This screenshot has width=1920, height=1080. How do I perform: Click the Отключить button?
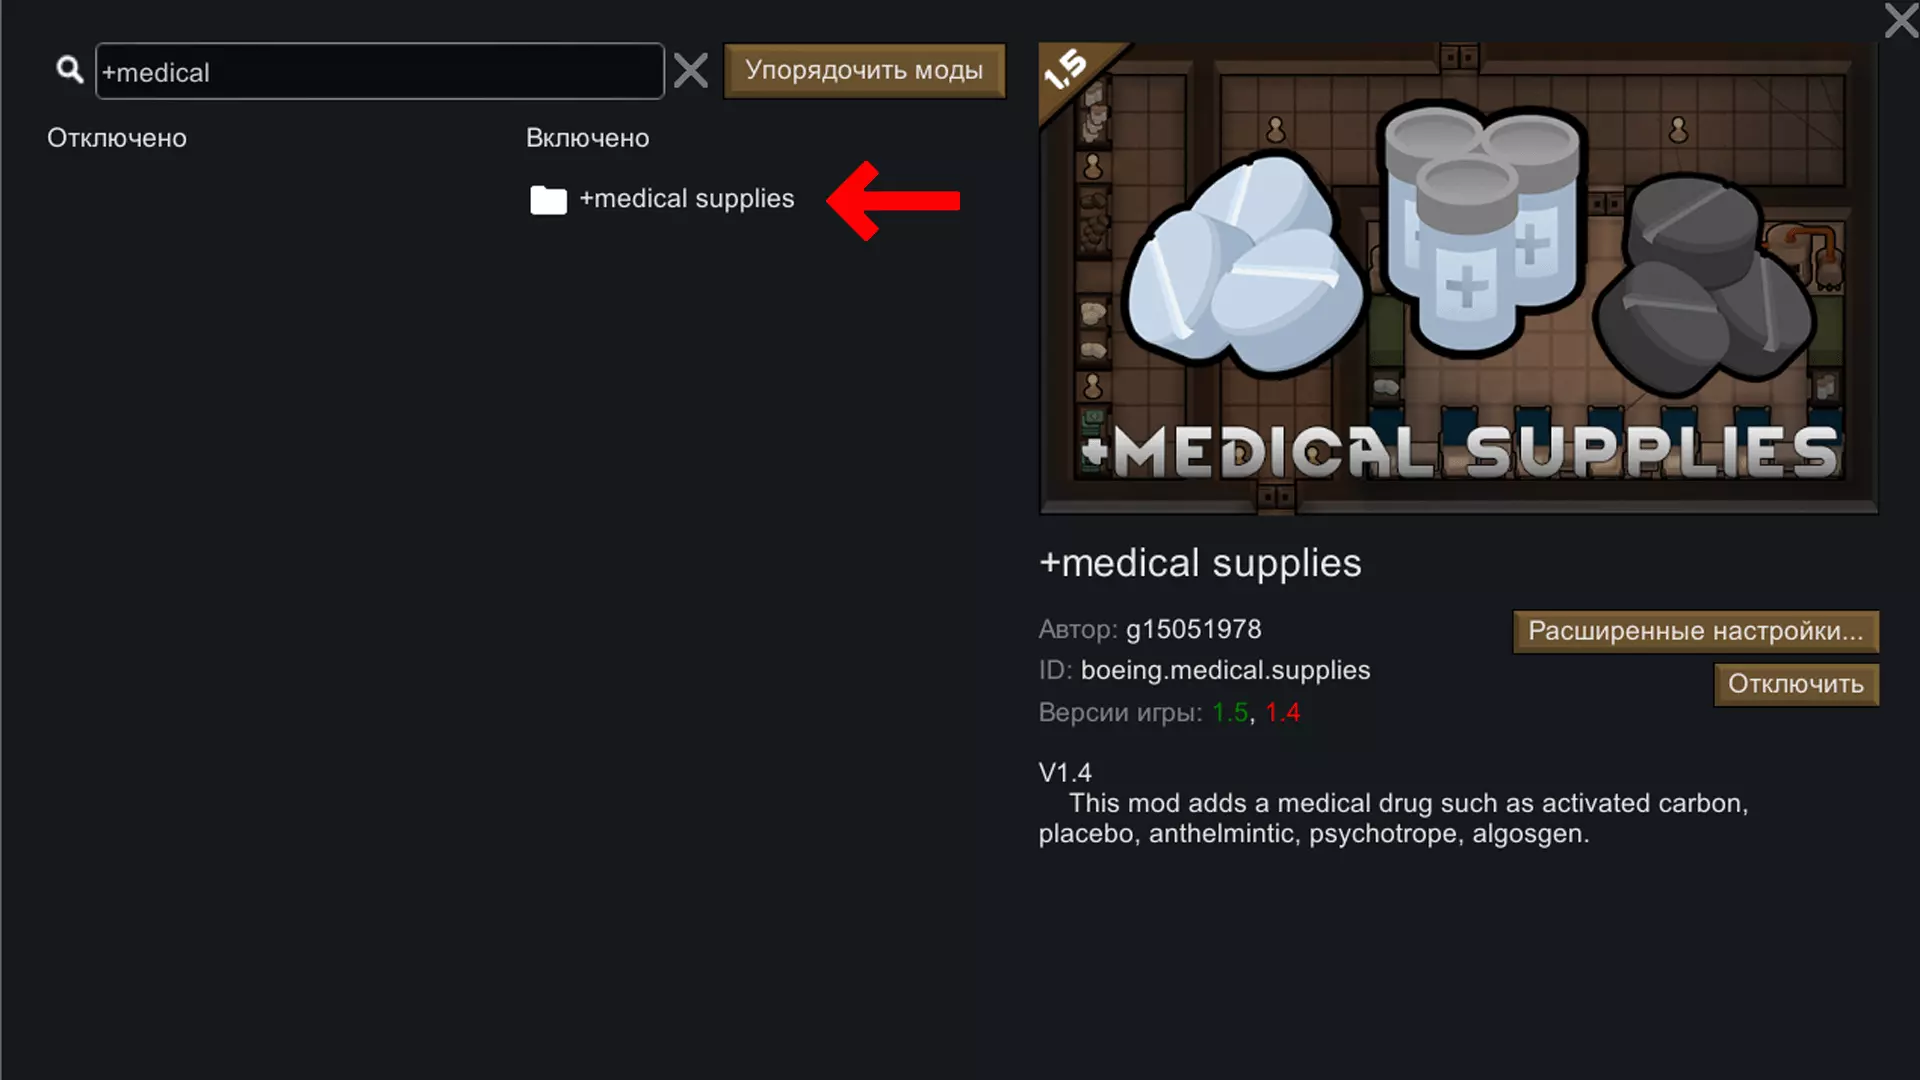coord(1796,684)
